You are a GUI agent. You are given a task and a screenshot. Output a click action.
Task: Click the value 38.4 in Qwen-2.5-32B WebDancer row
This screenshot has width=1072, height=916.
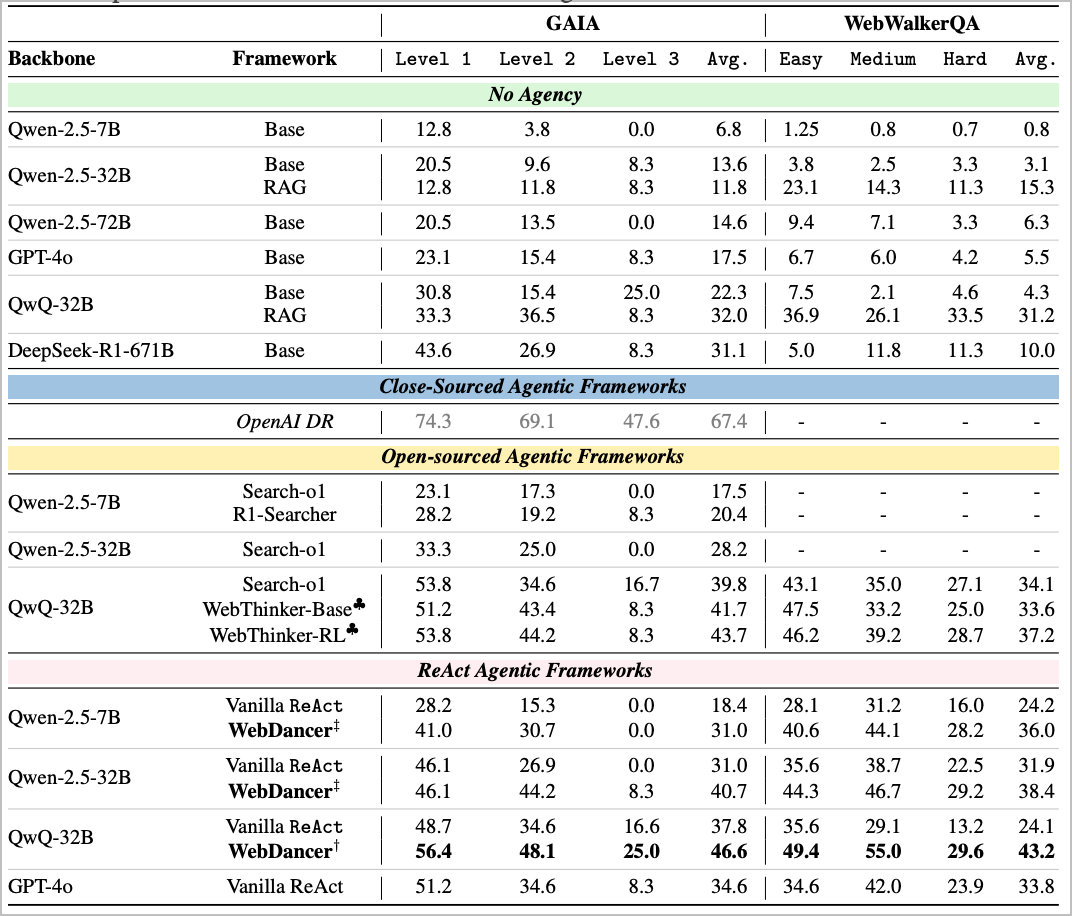pos(1036,791)
